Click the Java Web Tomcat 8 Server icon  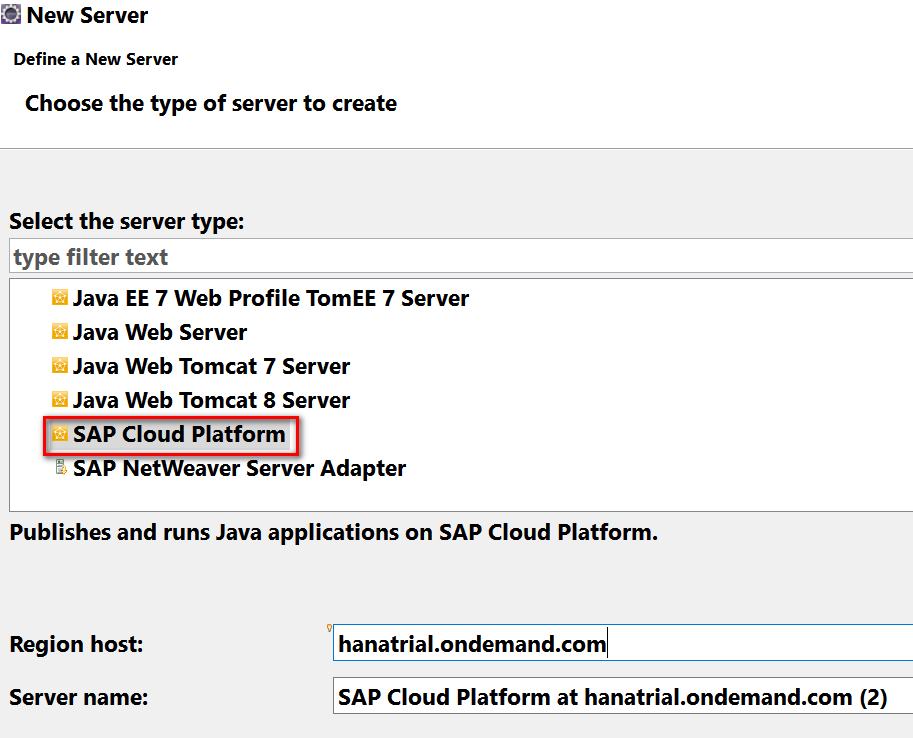click(x=59, y=400)
